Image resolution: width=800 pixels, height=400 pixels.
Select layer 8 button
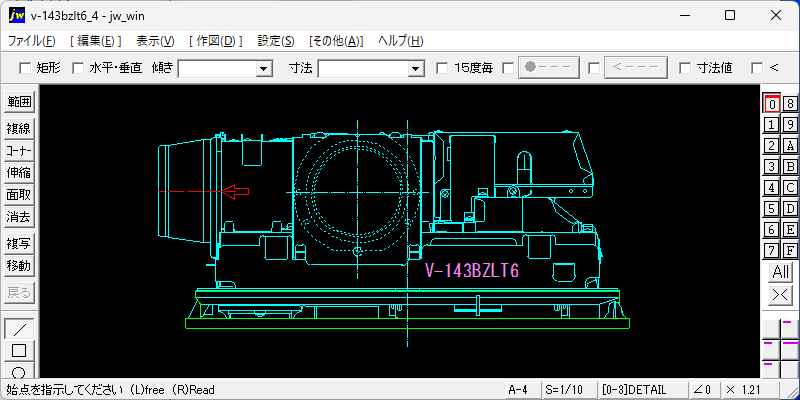point(790,104)
